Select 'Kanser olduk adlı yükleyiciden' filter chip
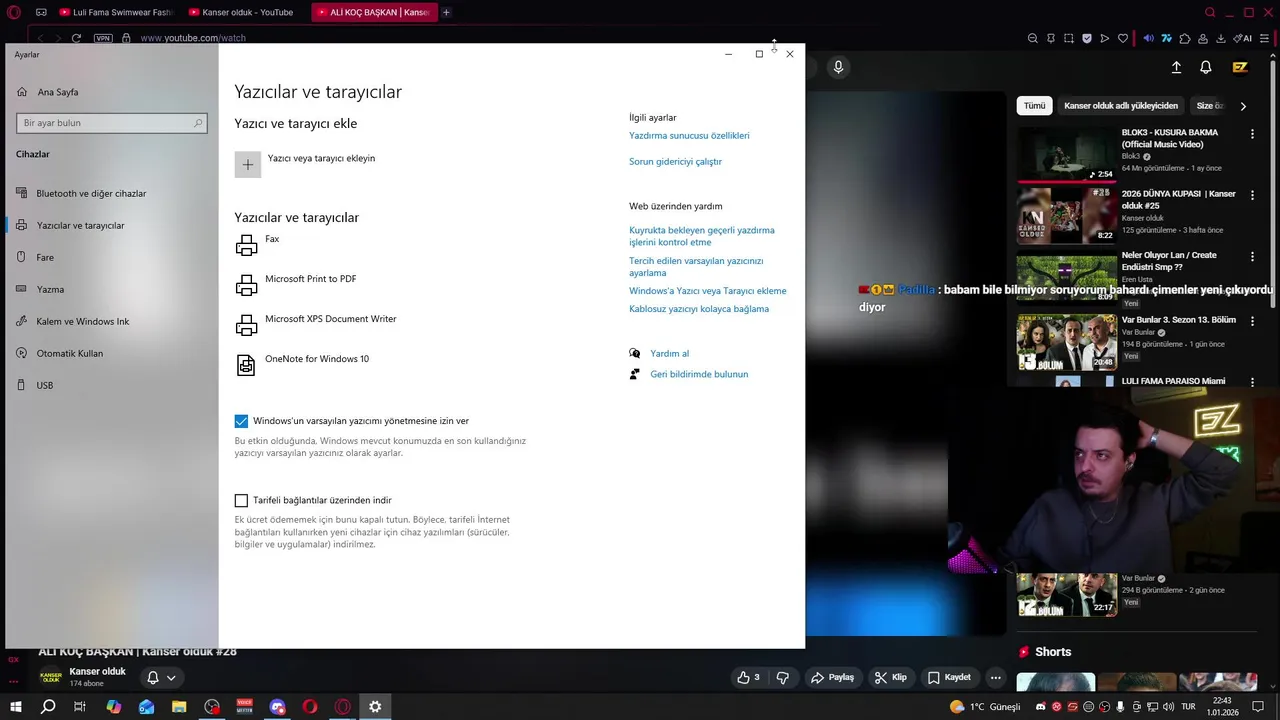This screenshot has width=1280, height=720. (1120, 106)
